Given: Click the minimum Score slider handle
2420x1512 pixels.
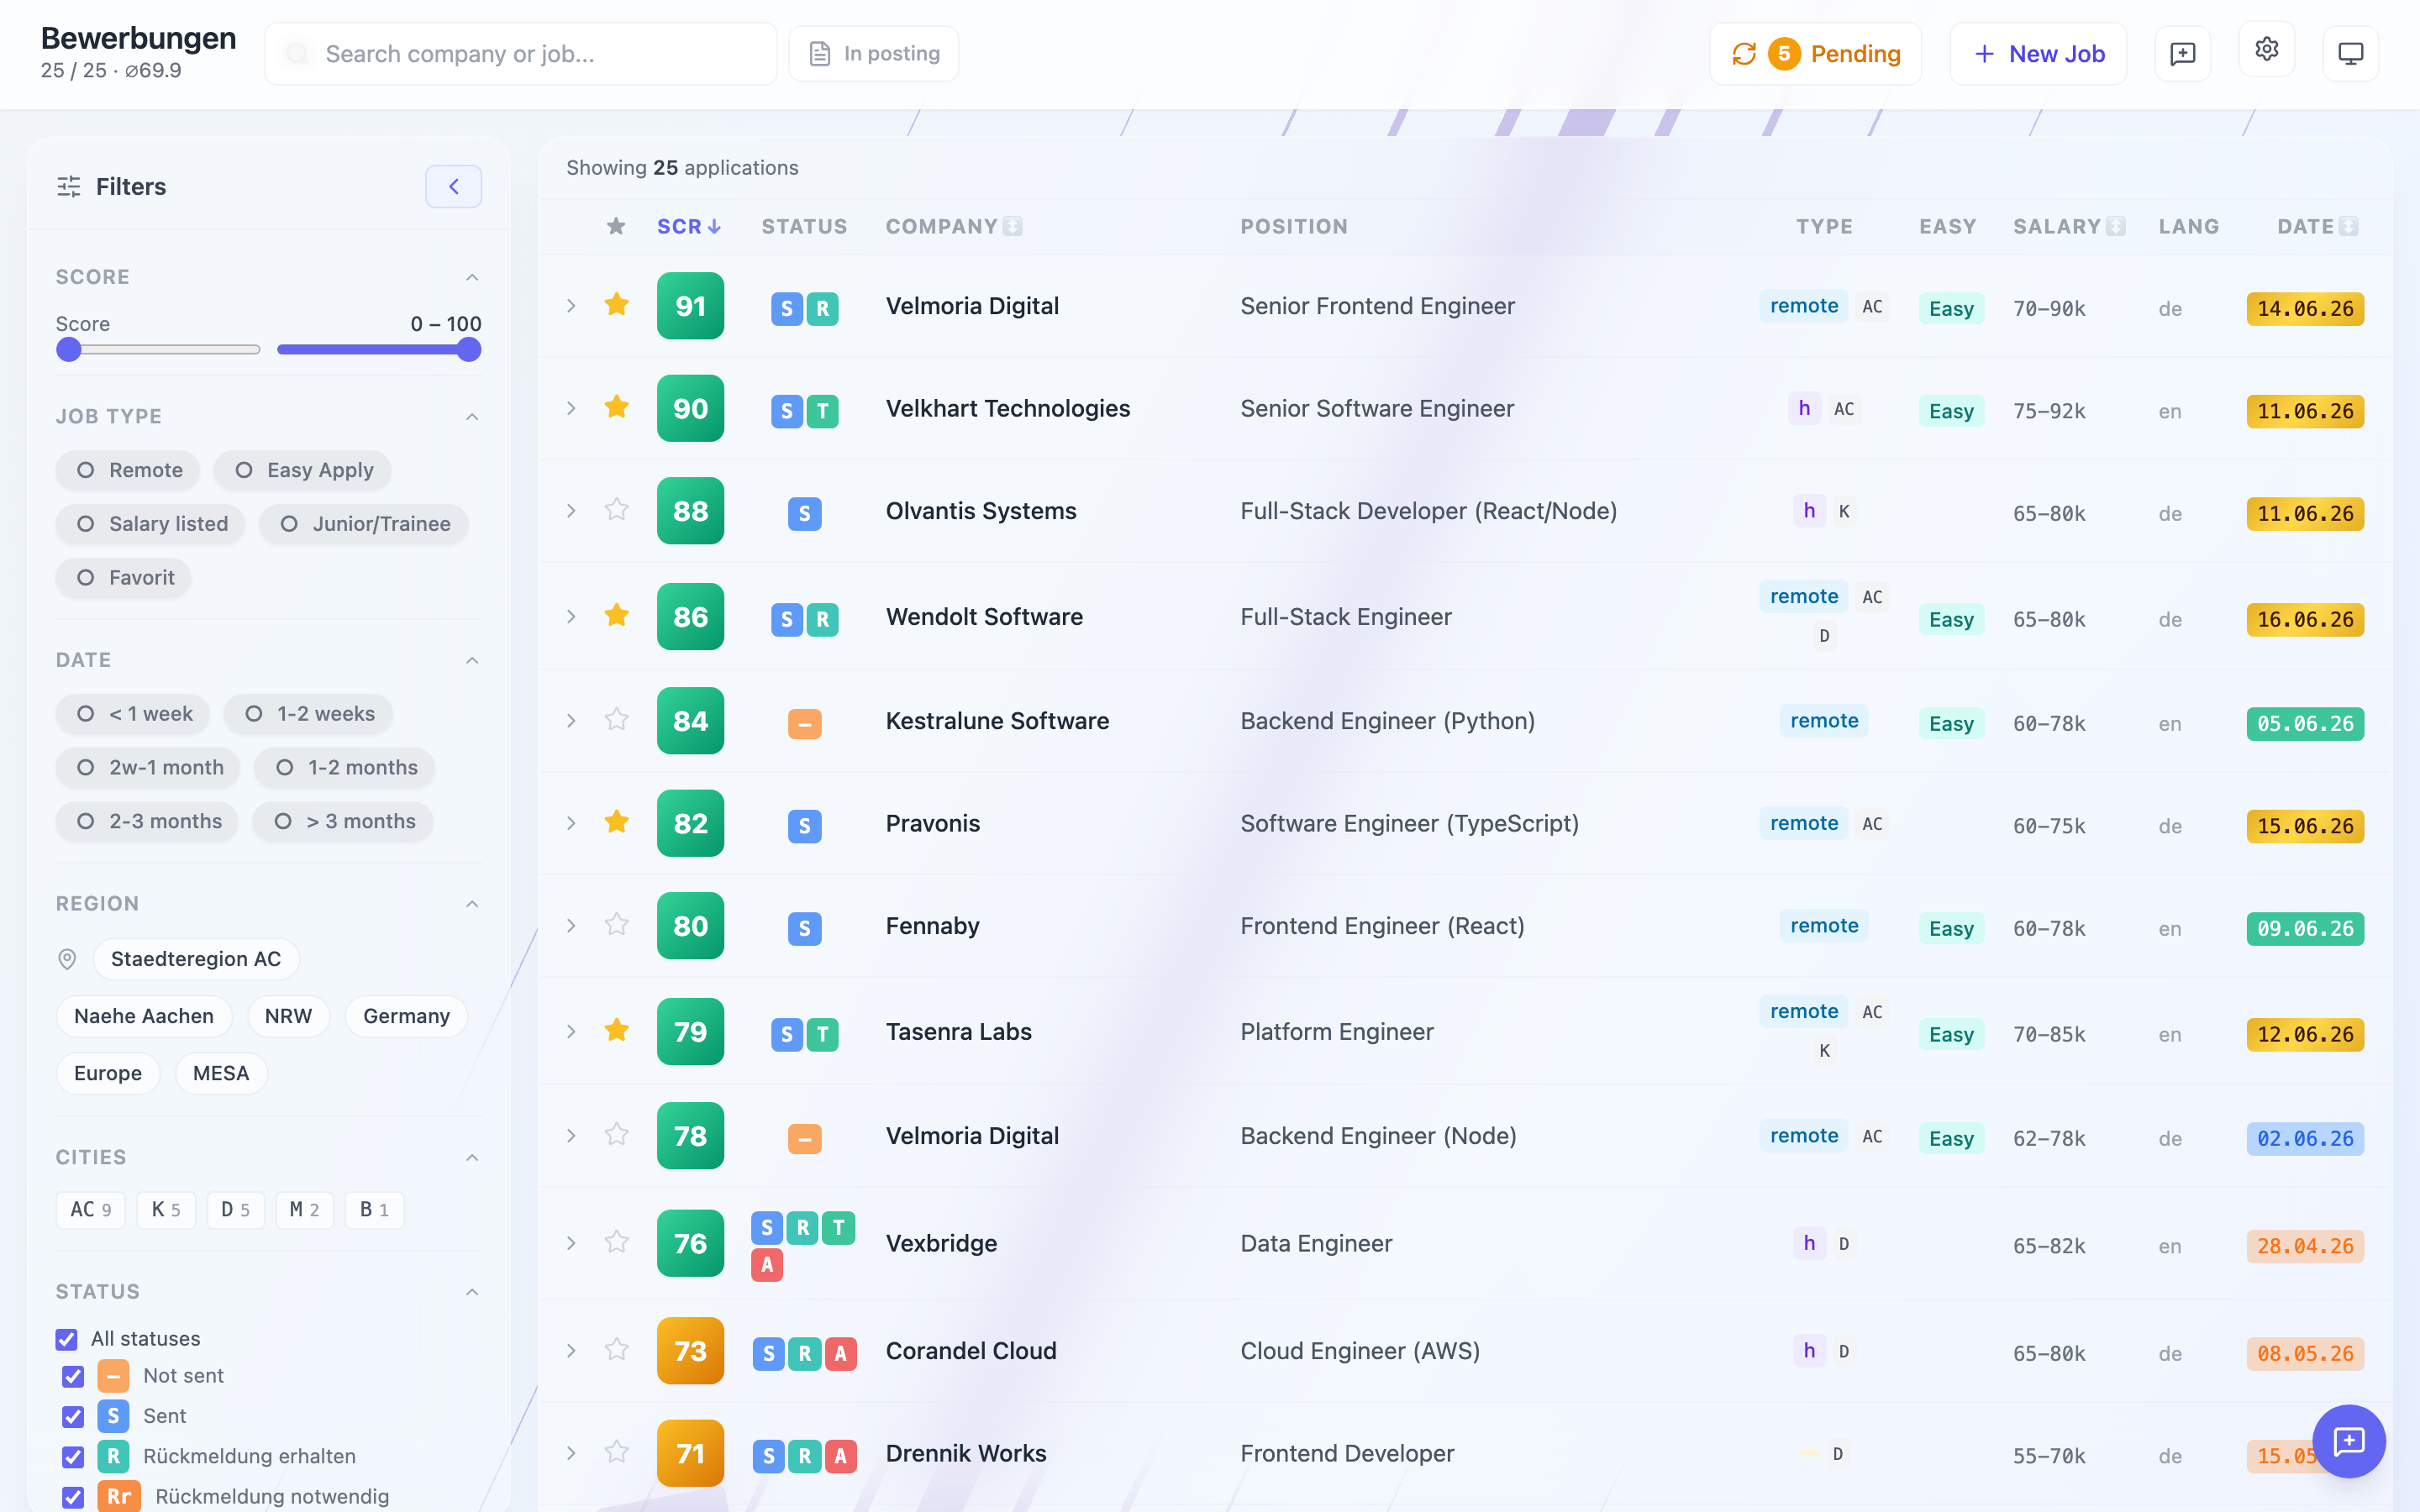Looking at the screenshot, I should (x=69, y=349).
